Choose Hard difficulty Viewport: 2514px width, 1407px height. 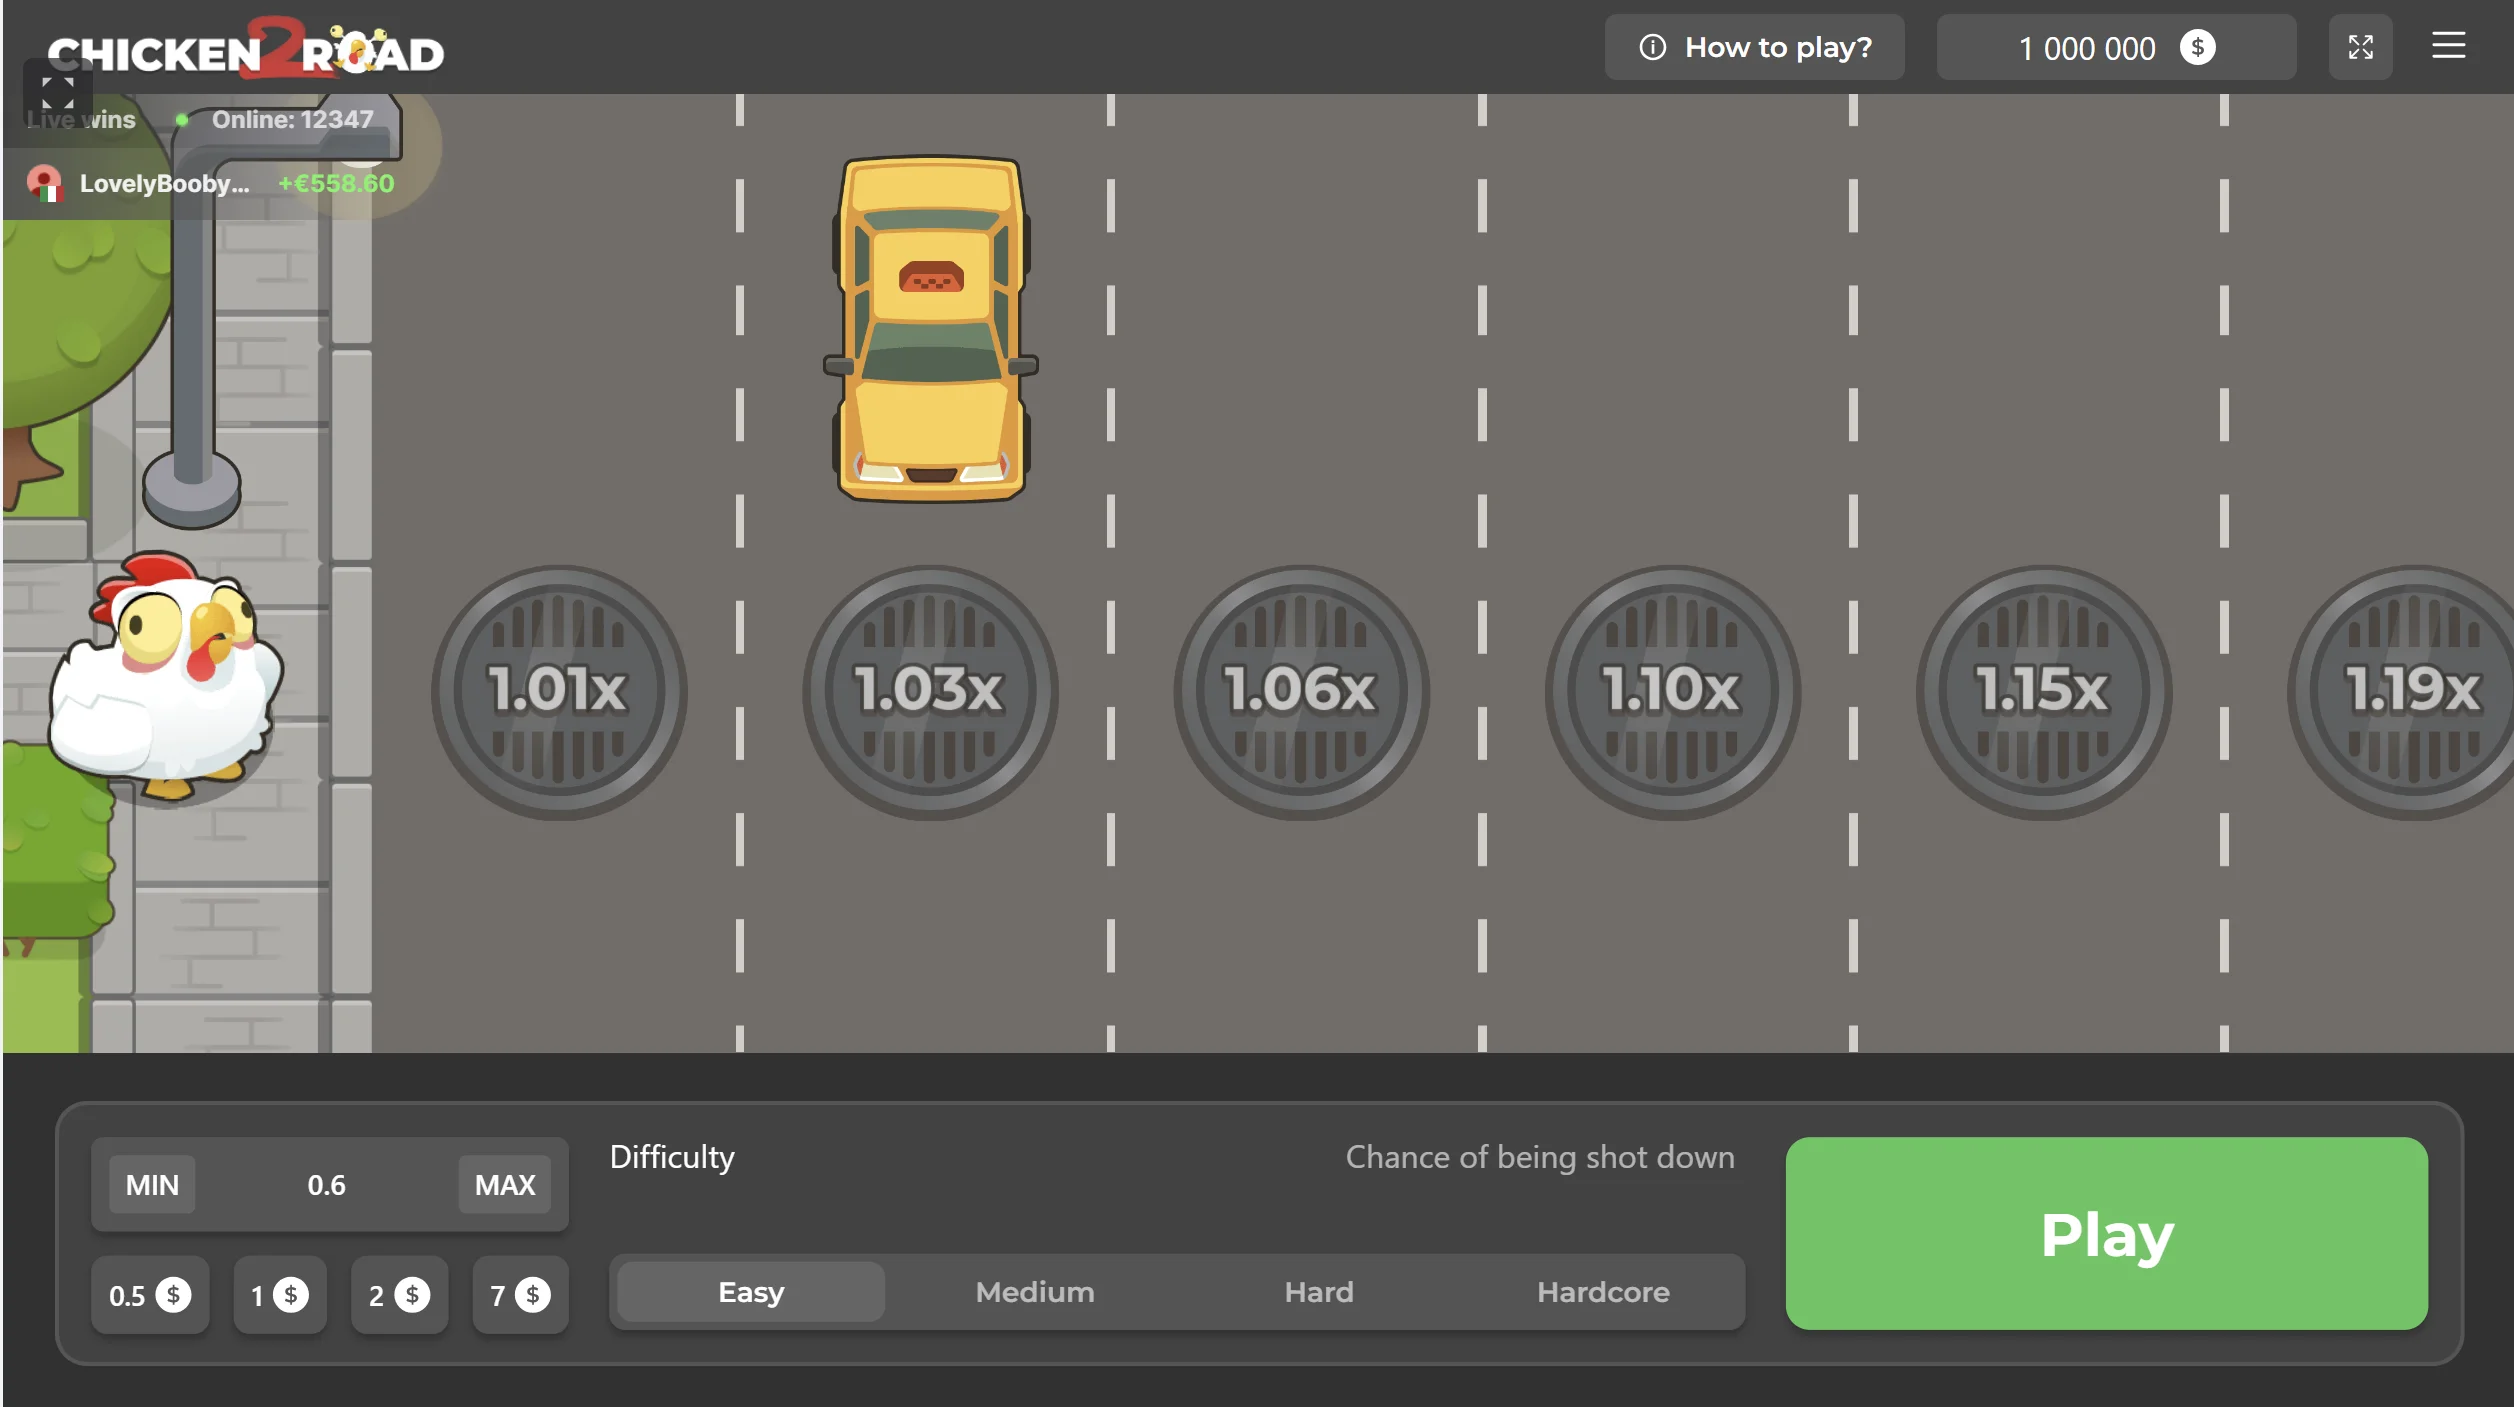[1318, 1292]
